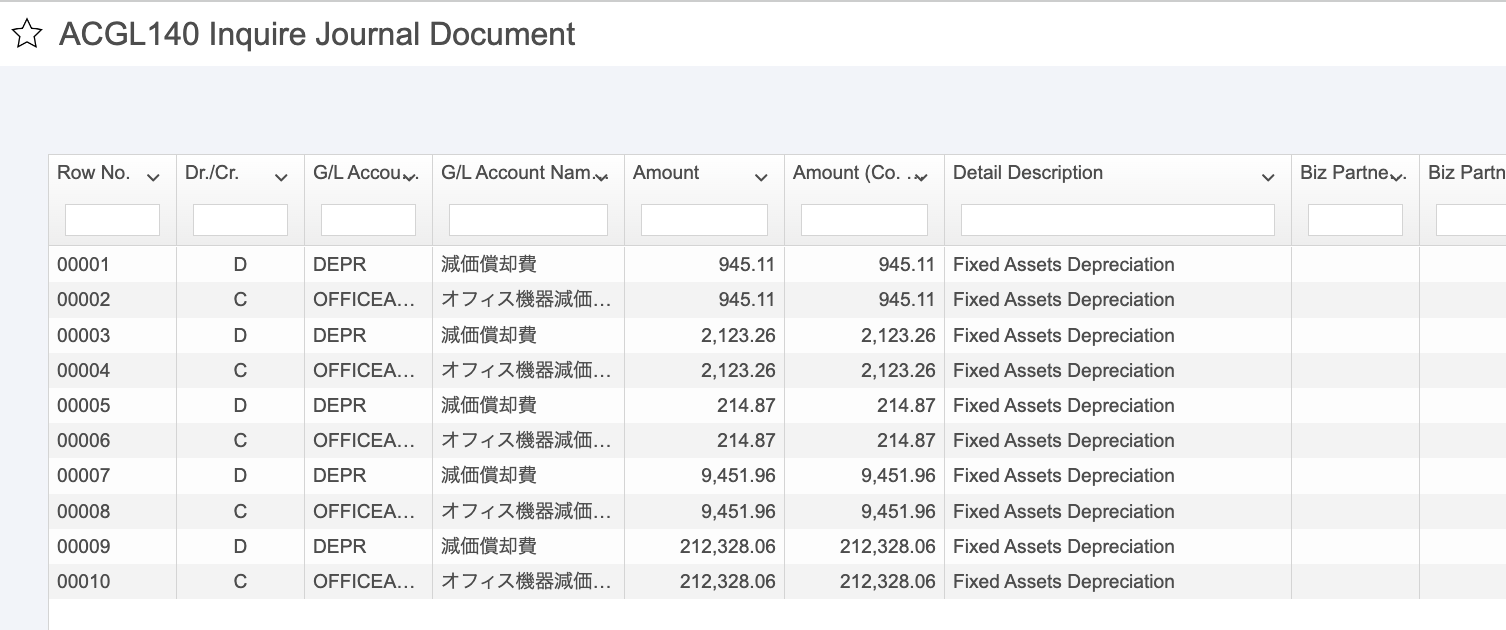
Task: Select row number 00001
Action: coord(84,265)
